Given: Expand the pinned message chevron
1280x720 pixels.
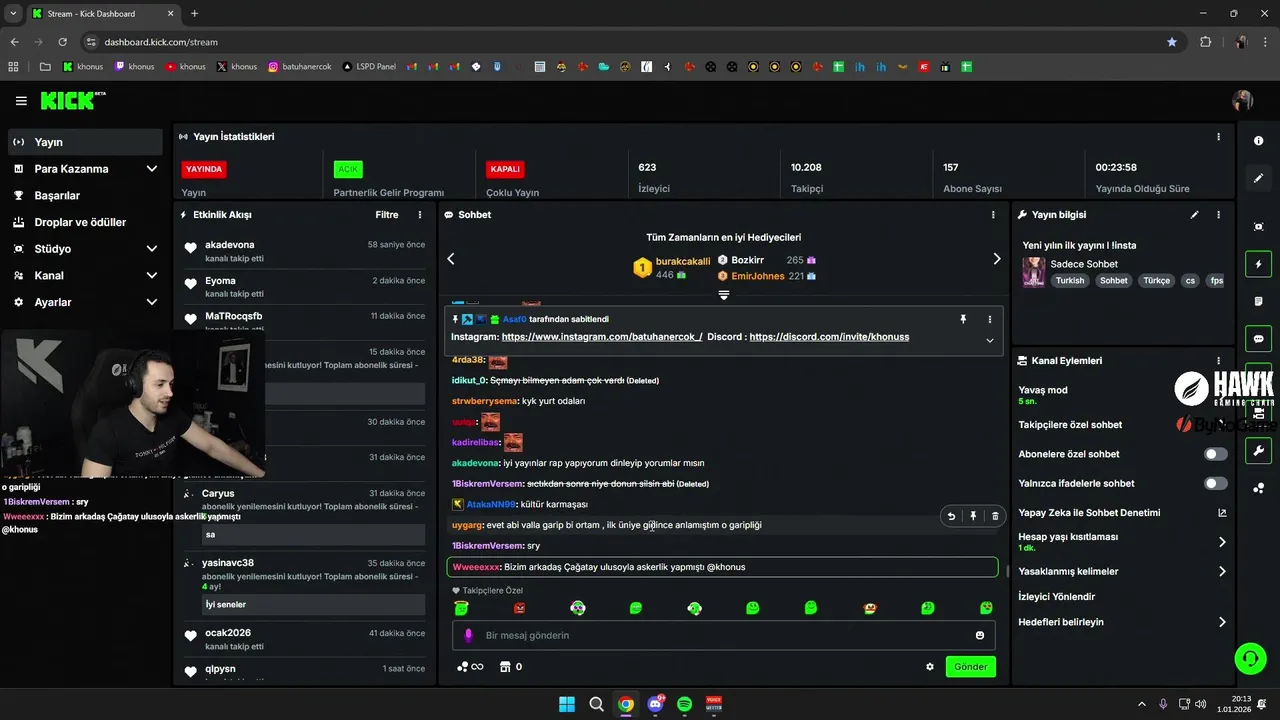Looking at the screenshot, I should [x=990, y=340].
